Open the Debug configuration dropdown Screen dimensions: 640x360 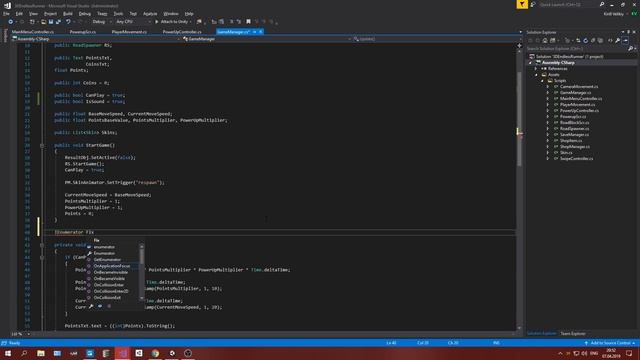click(100, 22)
